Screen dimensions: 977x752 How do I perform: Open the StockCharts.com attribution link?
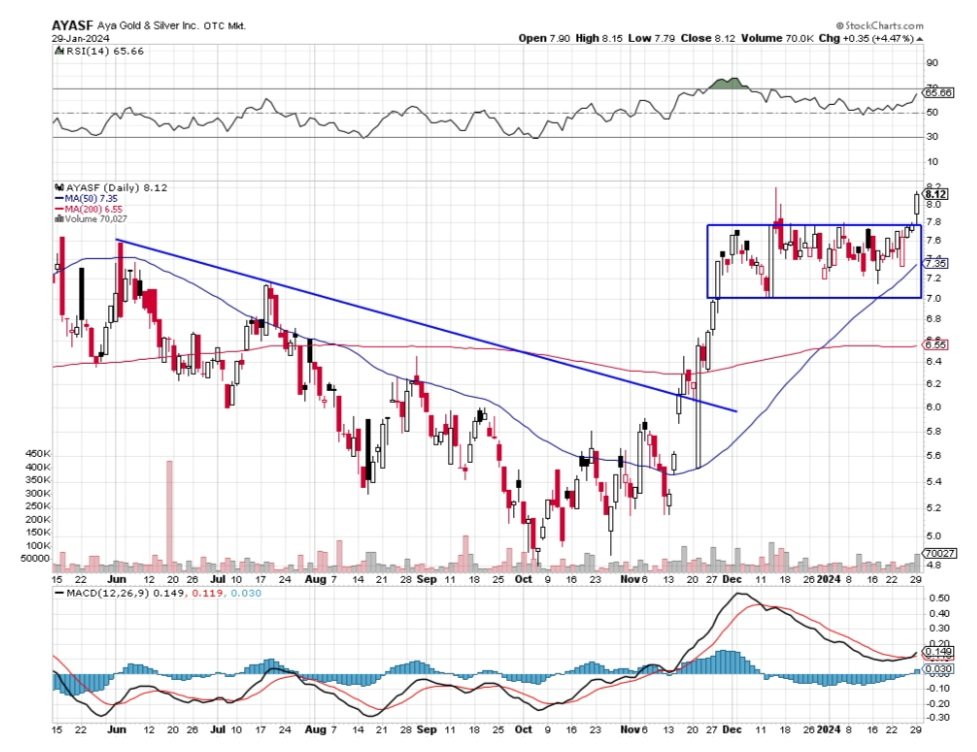879,26
